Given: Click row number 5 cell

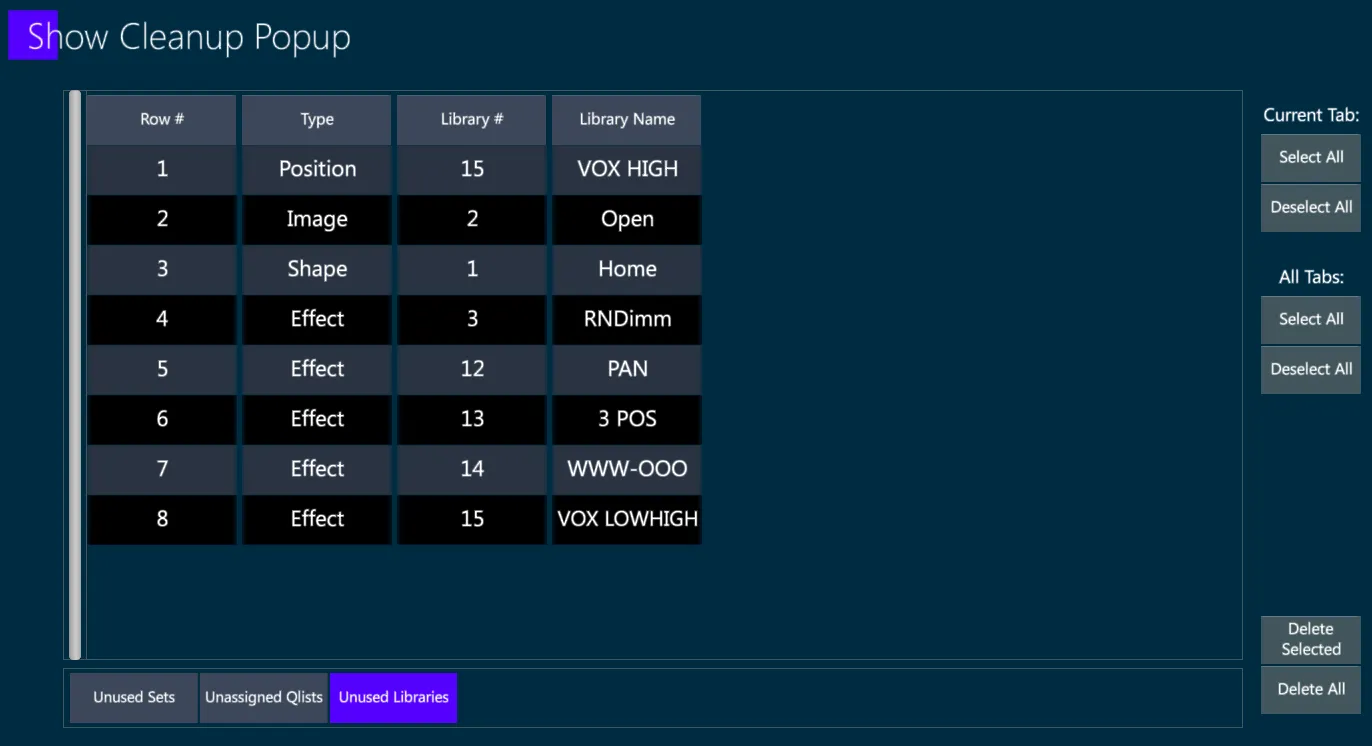Looking at the screenshot, I should pyautogui.click(x=162, y=369).
